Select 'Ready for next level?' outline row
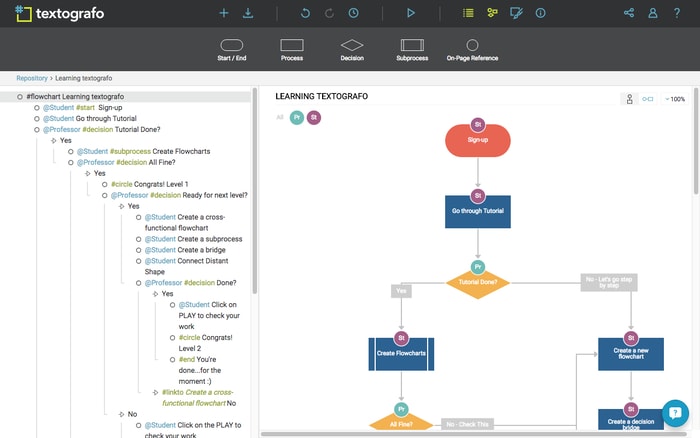This screenshot has height=438, width=700. (x=179, y=195)
